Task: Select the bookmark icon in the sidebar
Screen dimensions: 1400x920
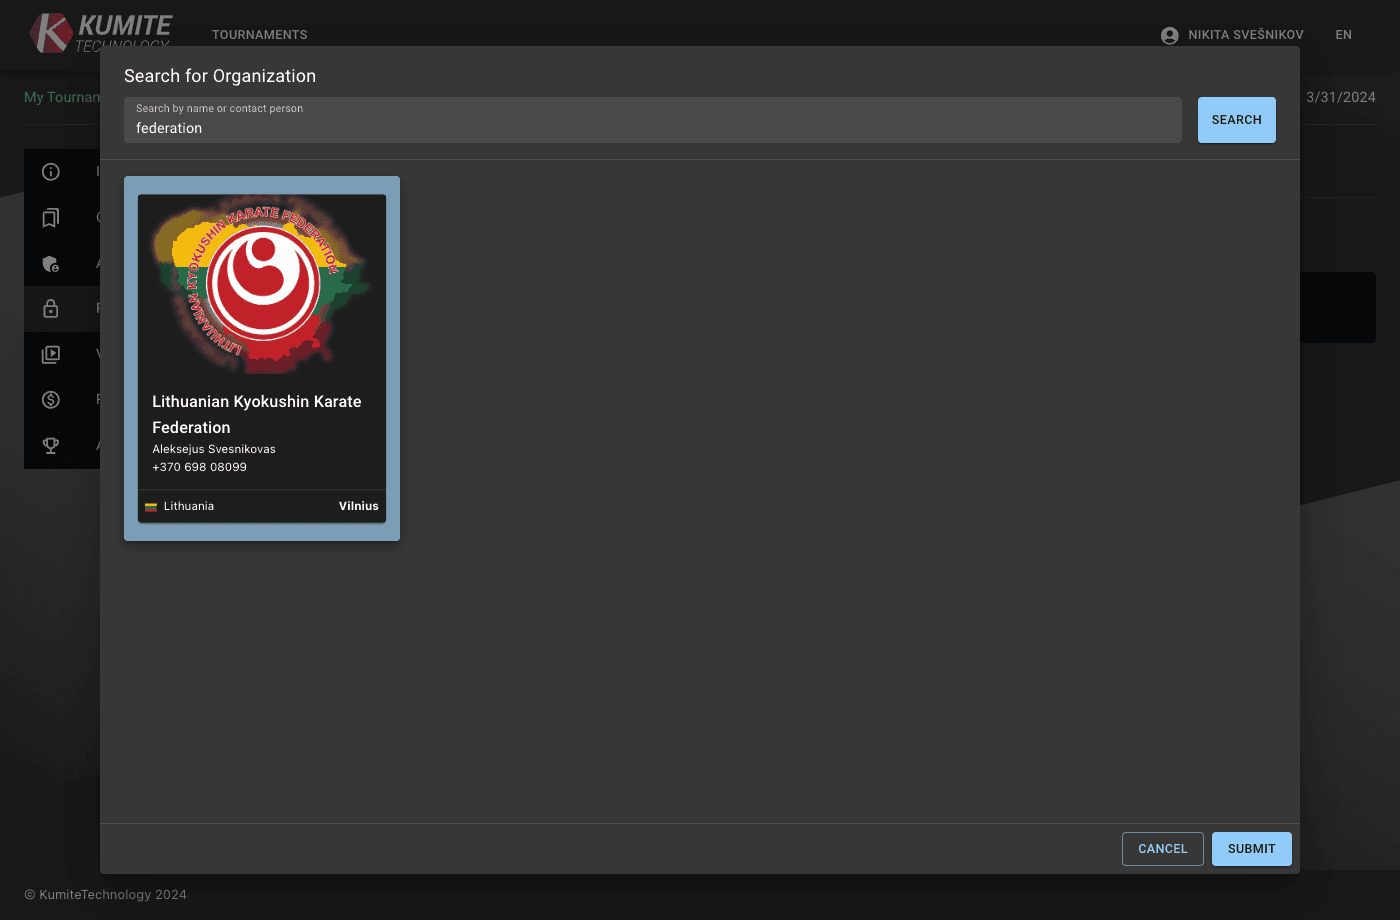Action: point(50,217)
